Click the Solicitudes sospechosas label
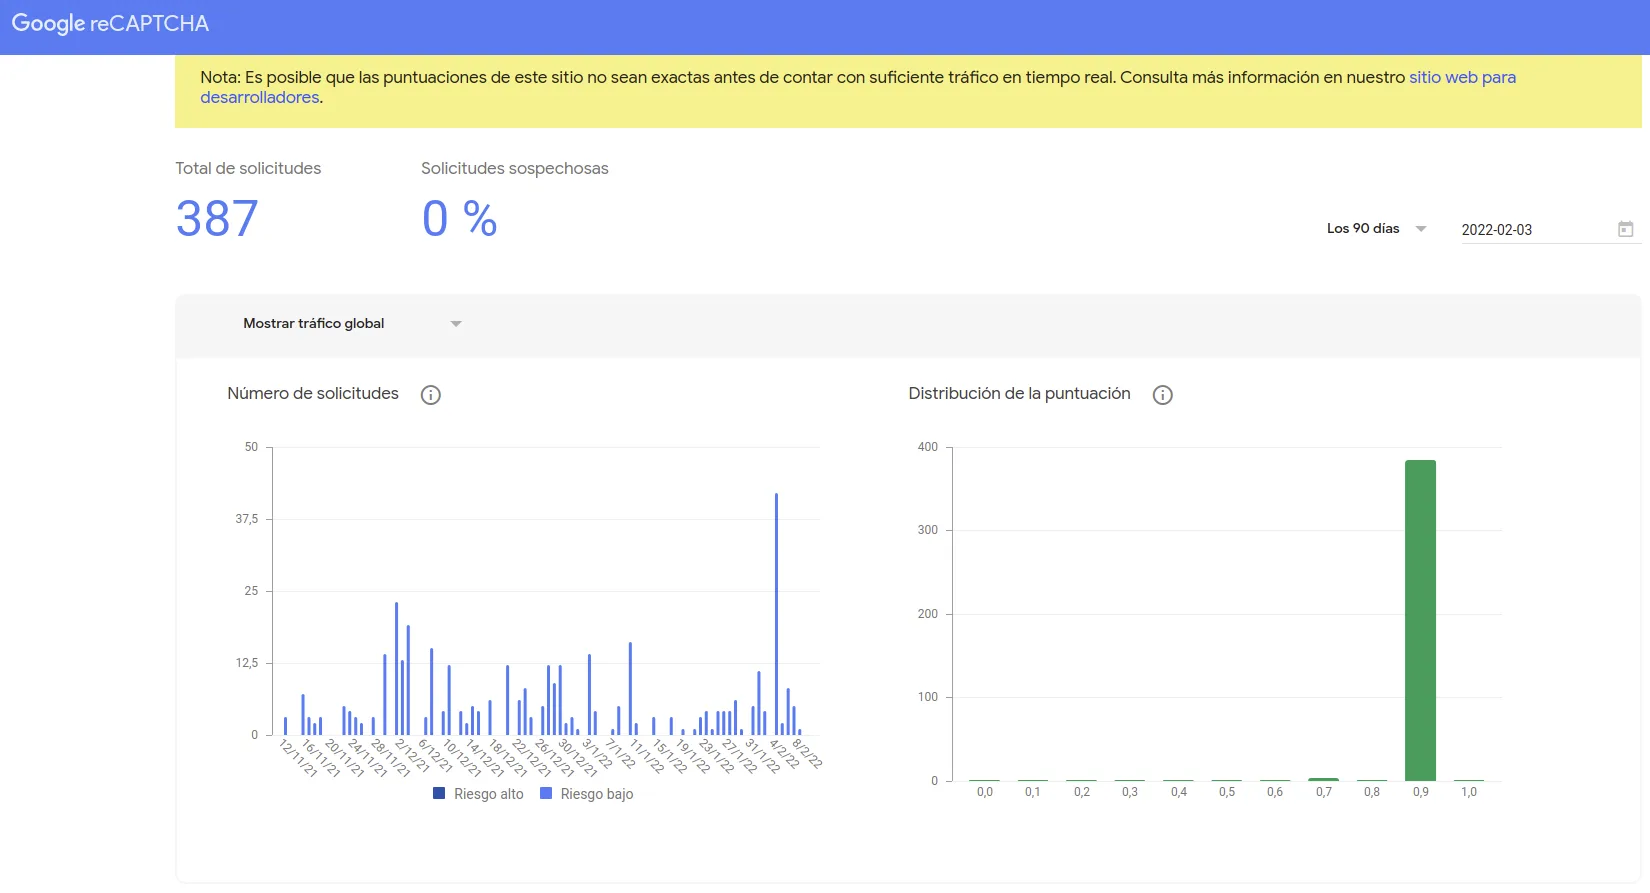This screenshot has width=1650, height=893. [x=515, y=168]
